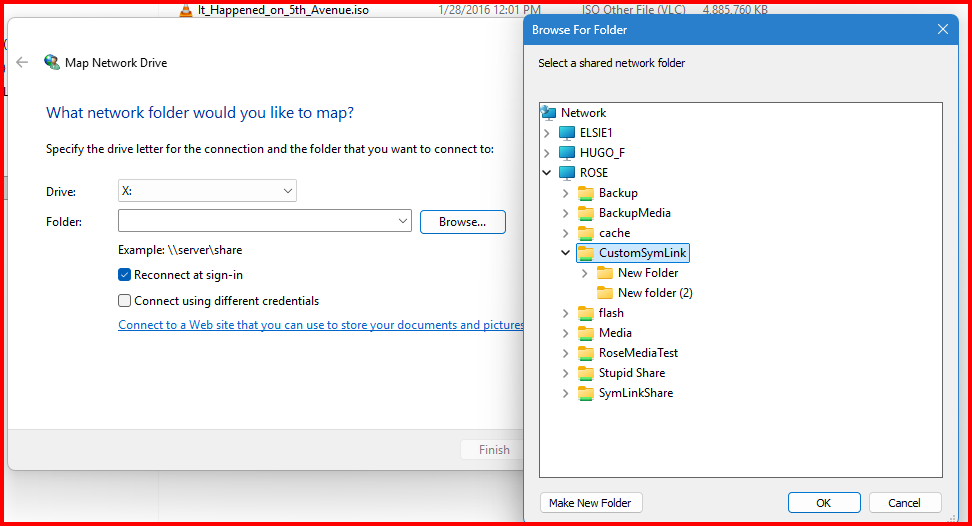
Task: Select the highlighted CustomSymLink name
Action: click(x=642, y=253)
